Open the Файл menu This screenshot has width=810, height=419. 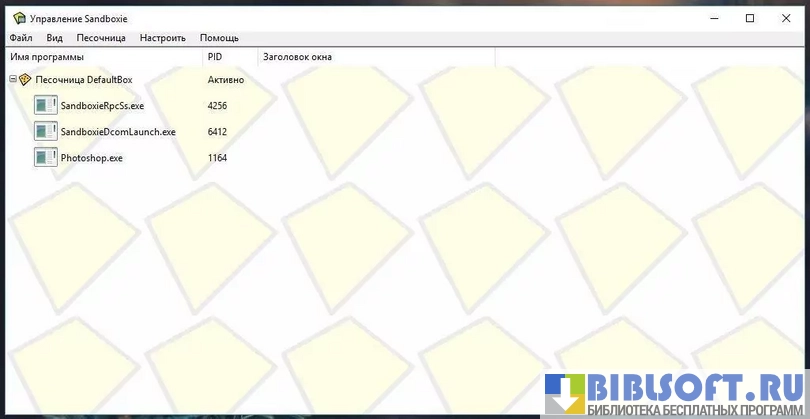coord(20,38)
